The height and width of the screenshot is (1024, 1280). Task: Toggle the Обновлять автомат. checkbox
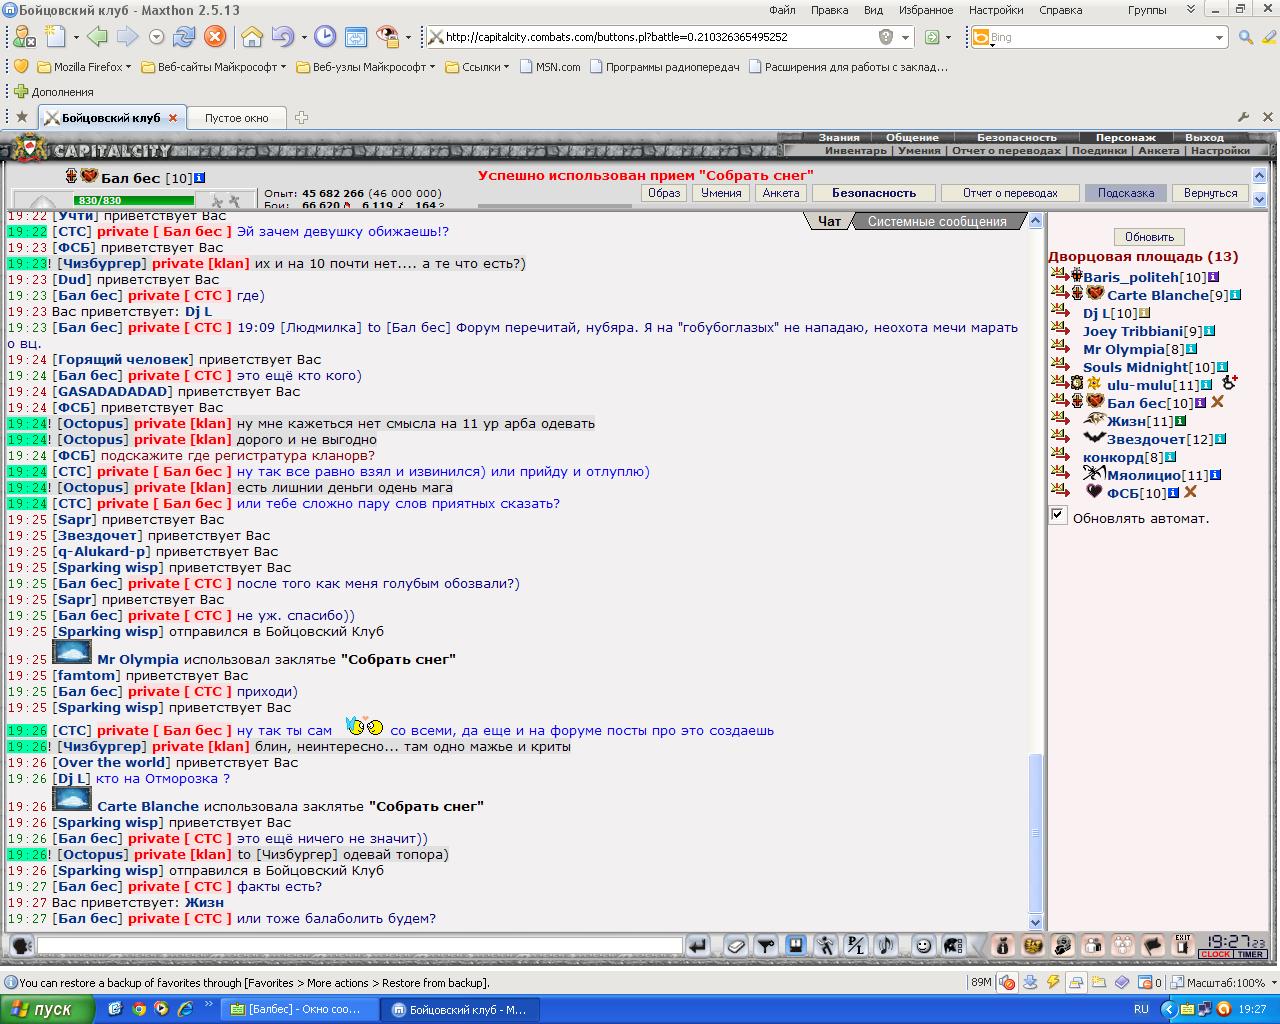coord(1058,515)
